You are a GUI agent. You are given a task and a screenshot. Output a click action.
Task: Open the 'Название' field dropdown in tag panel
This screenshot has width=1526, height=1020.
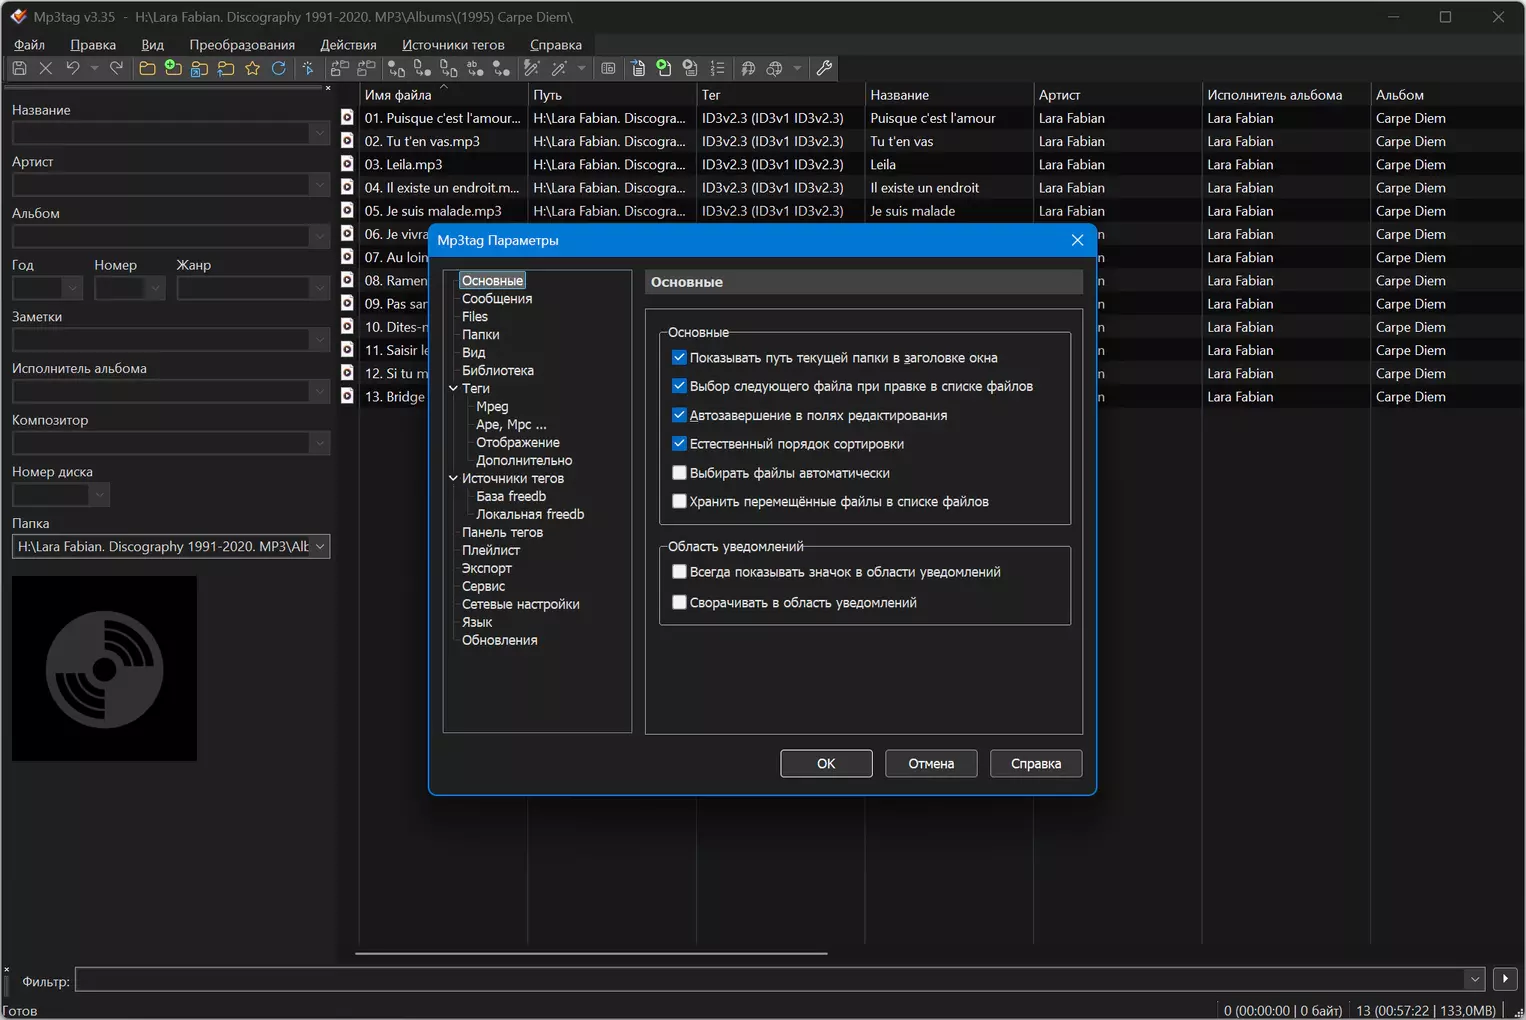coord(319,133)
